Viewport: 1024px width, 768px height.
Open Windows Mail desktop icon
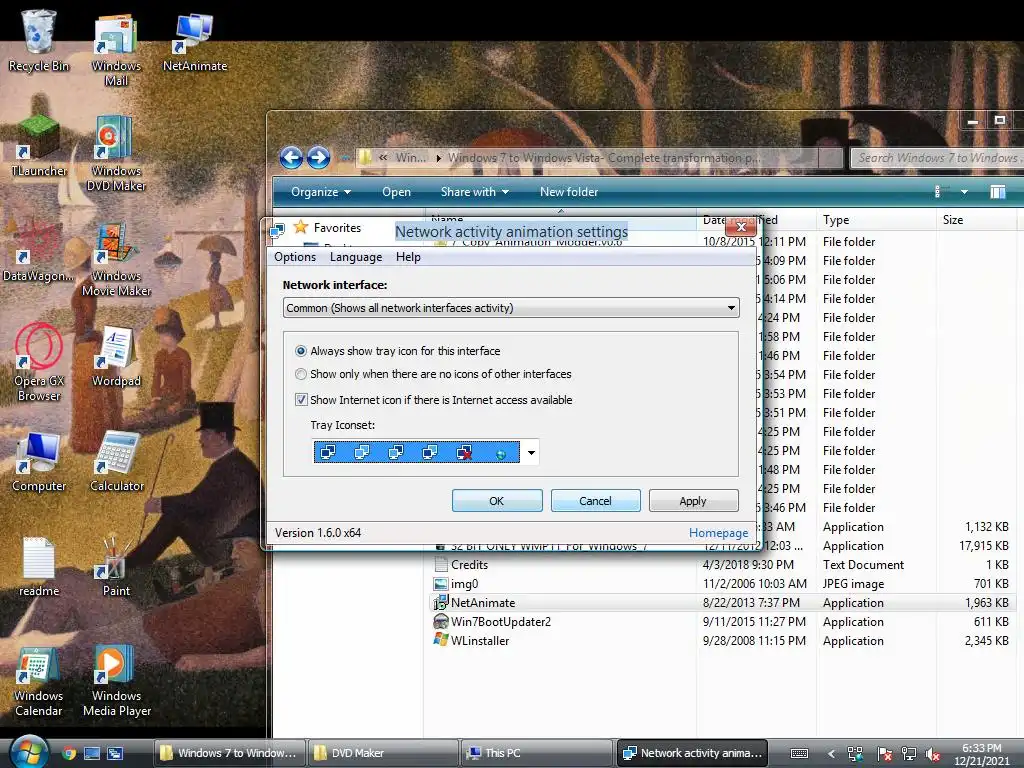coord(116,50)
